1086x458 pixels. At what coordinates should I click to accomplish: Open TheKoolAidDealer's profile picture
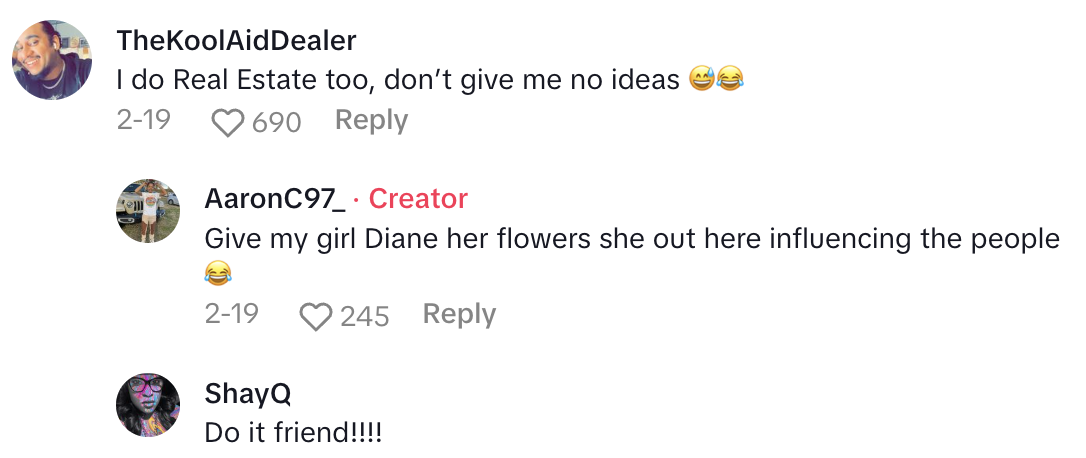click(x=53, y=60)
